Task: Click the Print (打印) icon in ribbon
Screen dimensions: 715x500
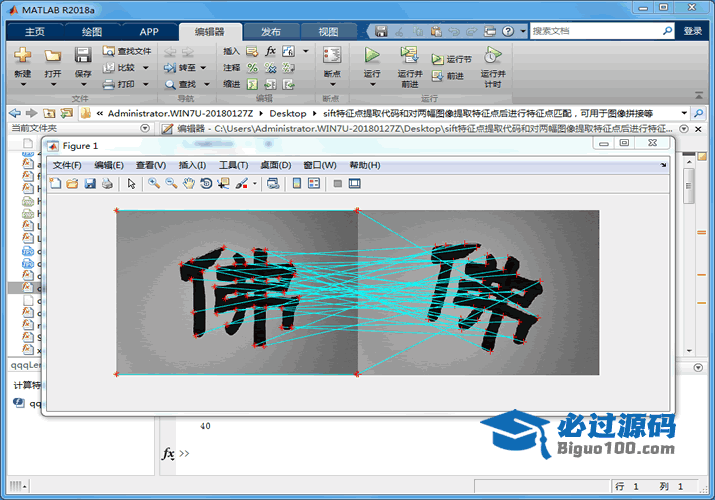Action: (x=109, y=84)
